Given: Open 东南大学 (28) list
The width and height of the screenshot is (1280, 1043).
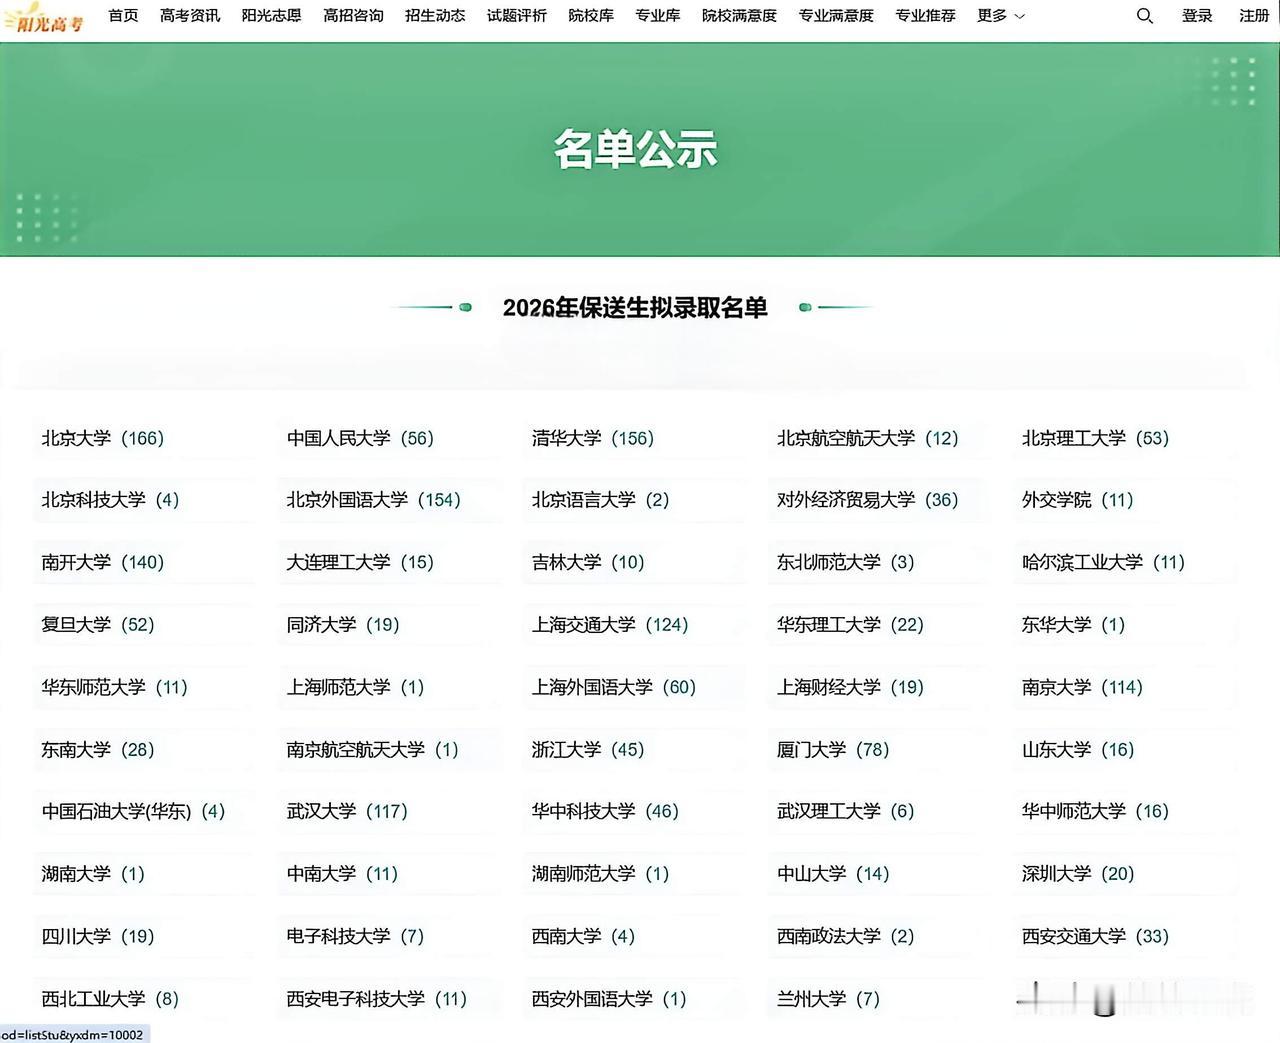Looking at the screenshot, I should [98, 749].
